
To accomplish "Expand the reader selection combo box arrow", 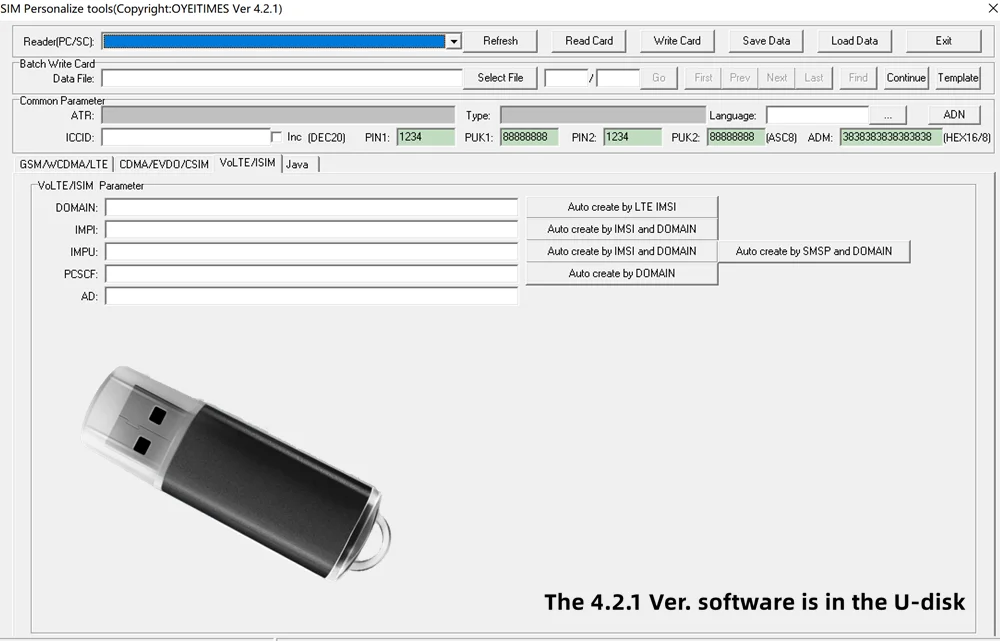I will 452,41.
